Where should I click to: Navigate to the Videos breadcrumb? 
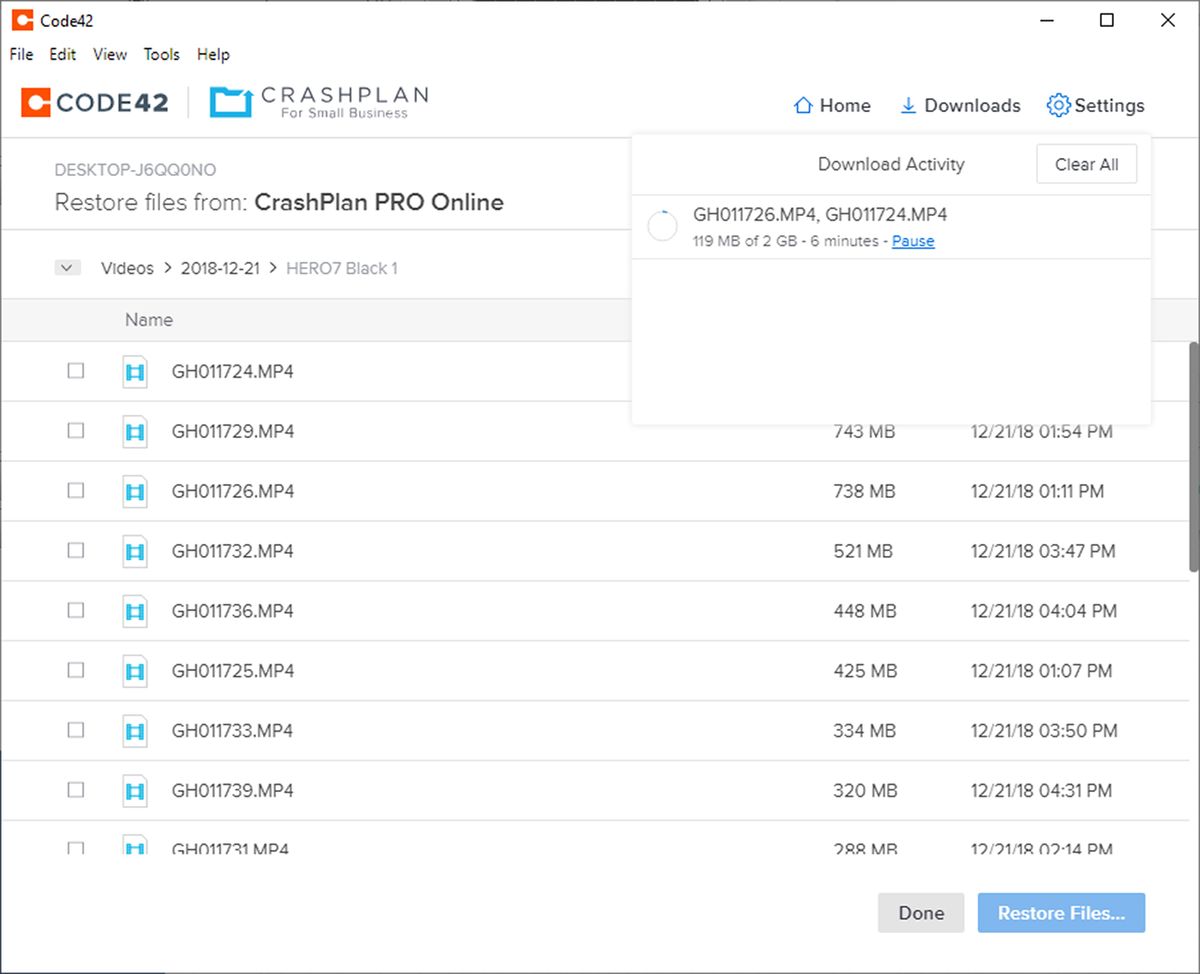point(126,268)
